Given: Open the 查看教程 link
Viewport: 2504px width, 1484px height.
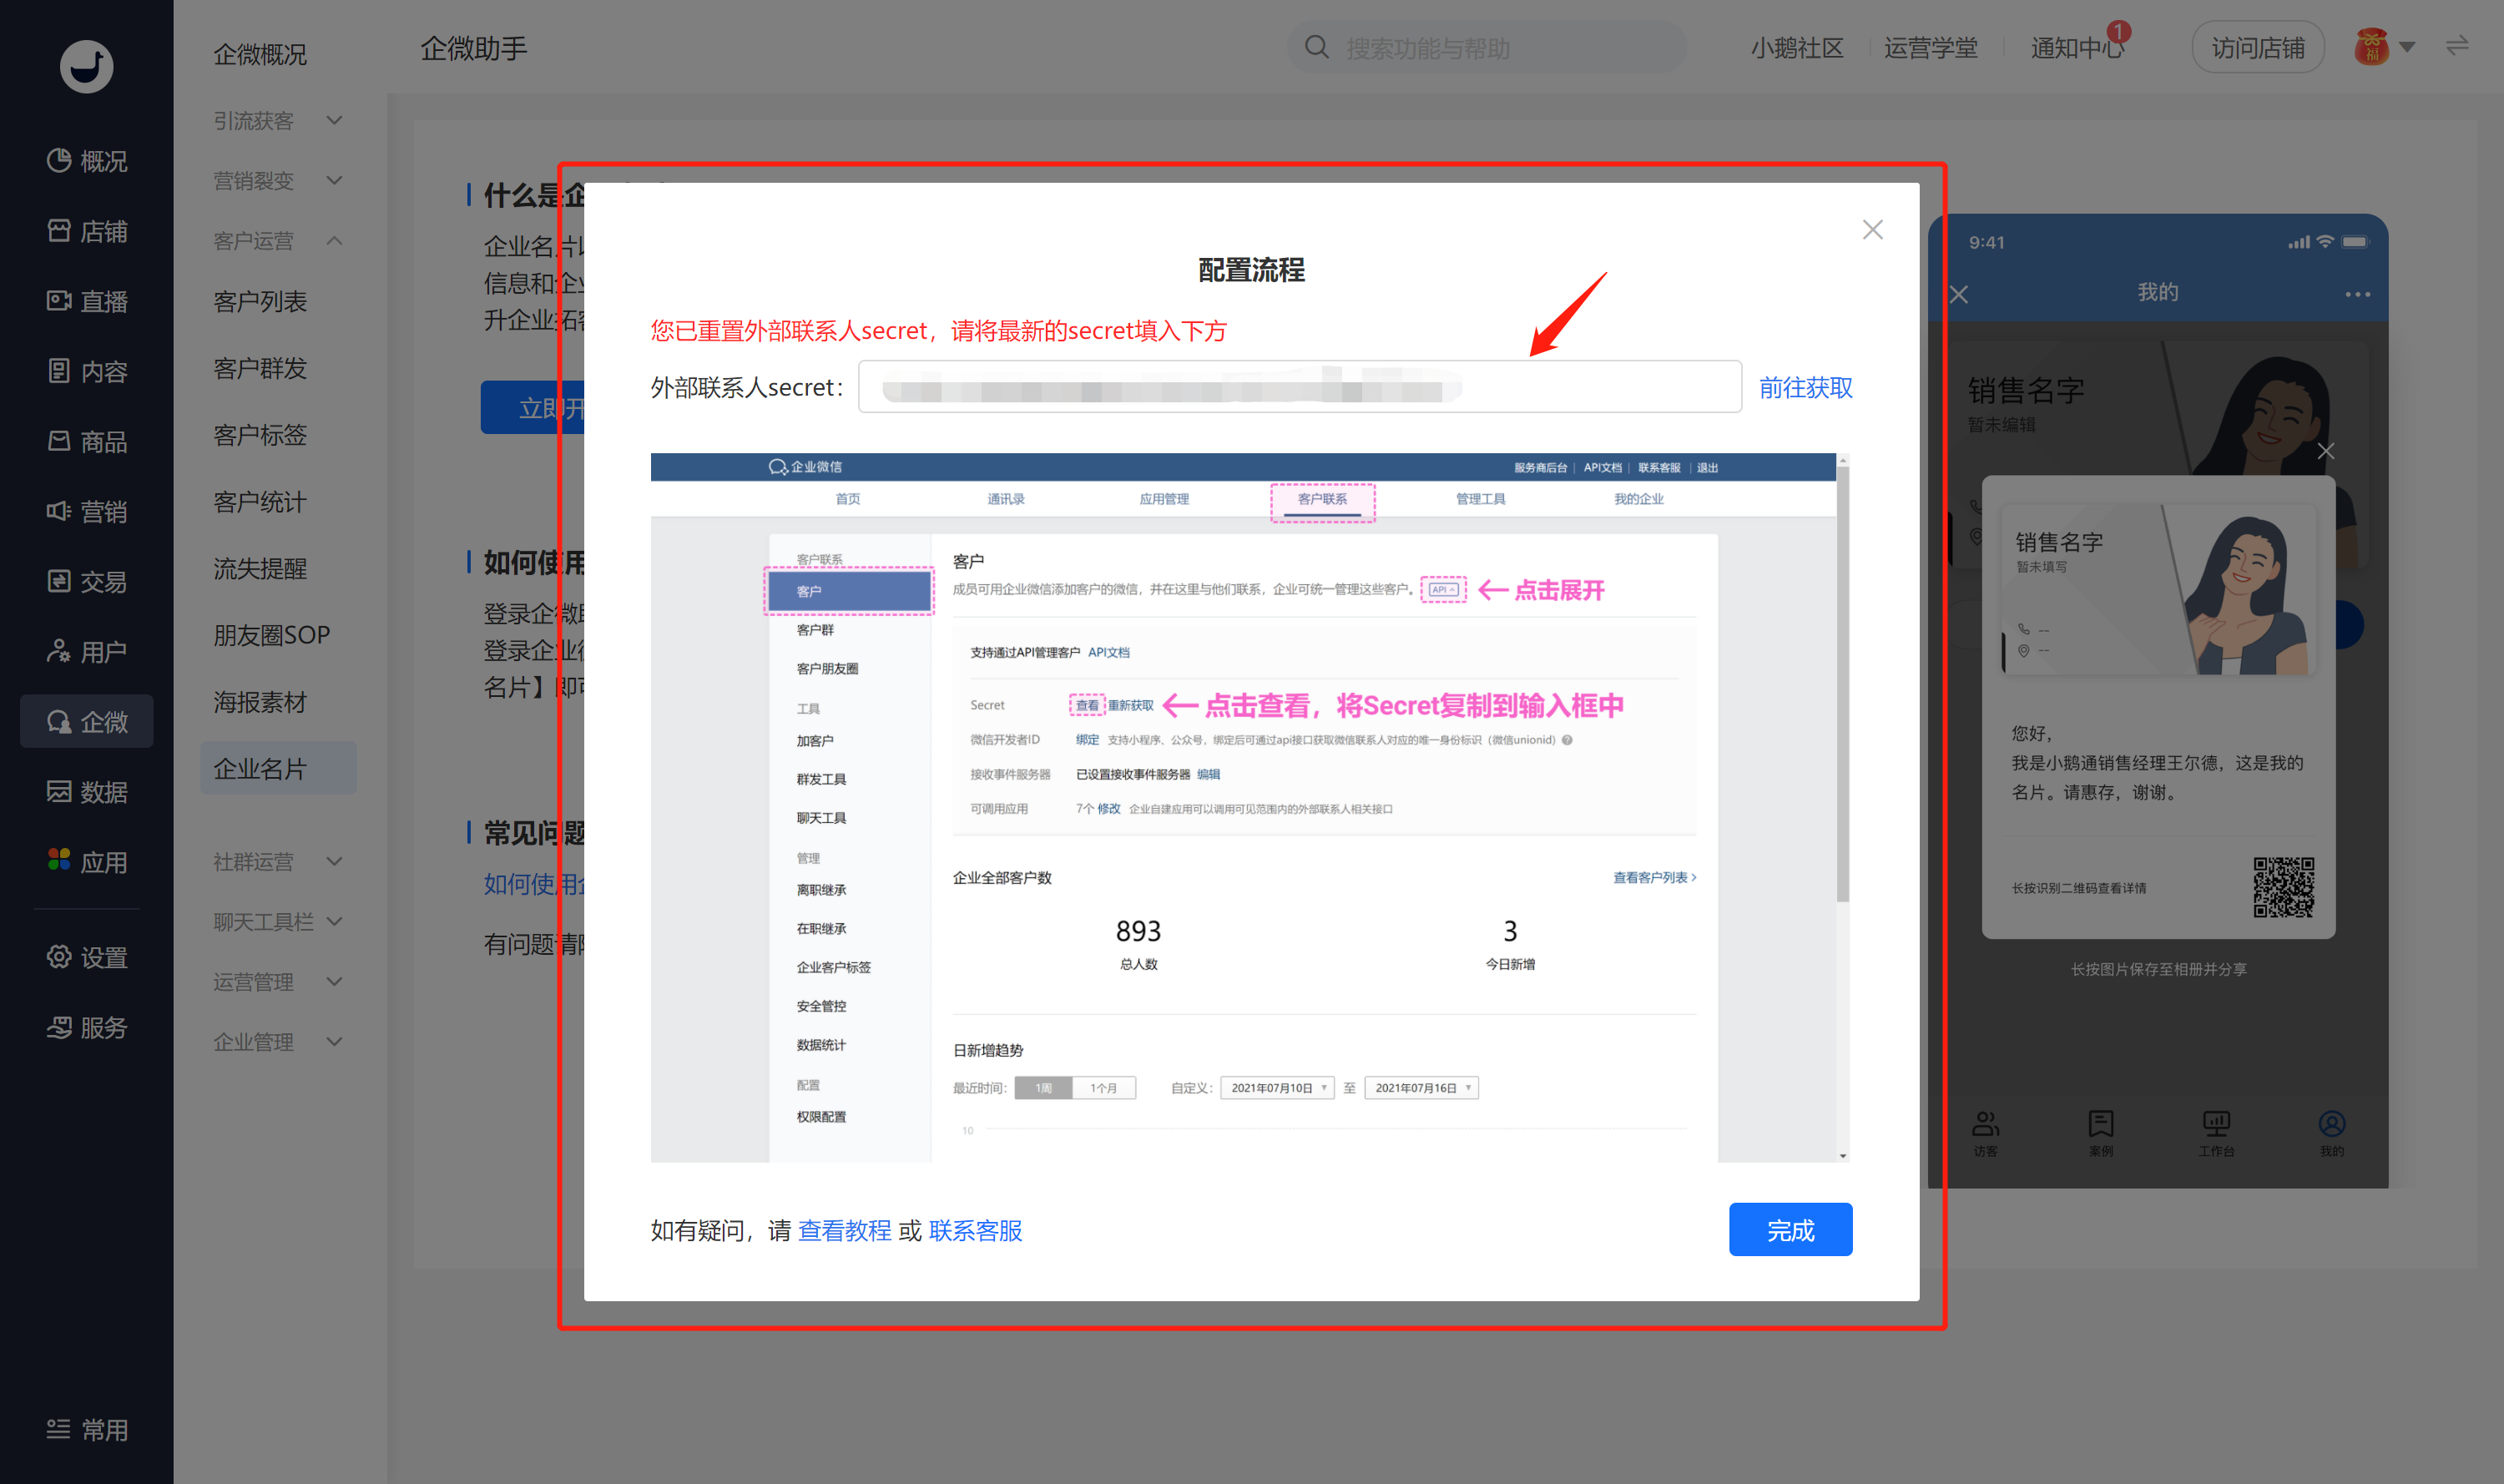Looking at the screenshot, I should [x=844, y=1230].
